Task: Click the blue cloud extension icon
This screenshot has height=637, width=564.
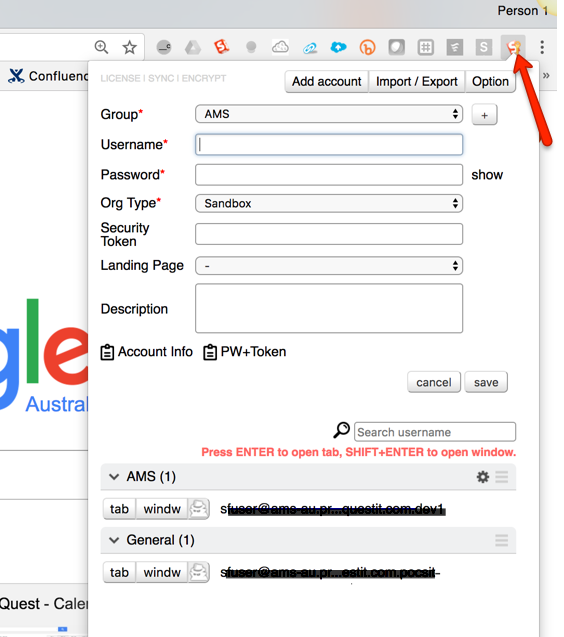Action: pyautogui.click(x=338, y=48)
